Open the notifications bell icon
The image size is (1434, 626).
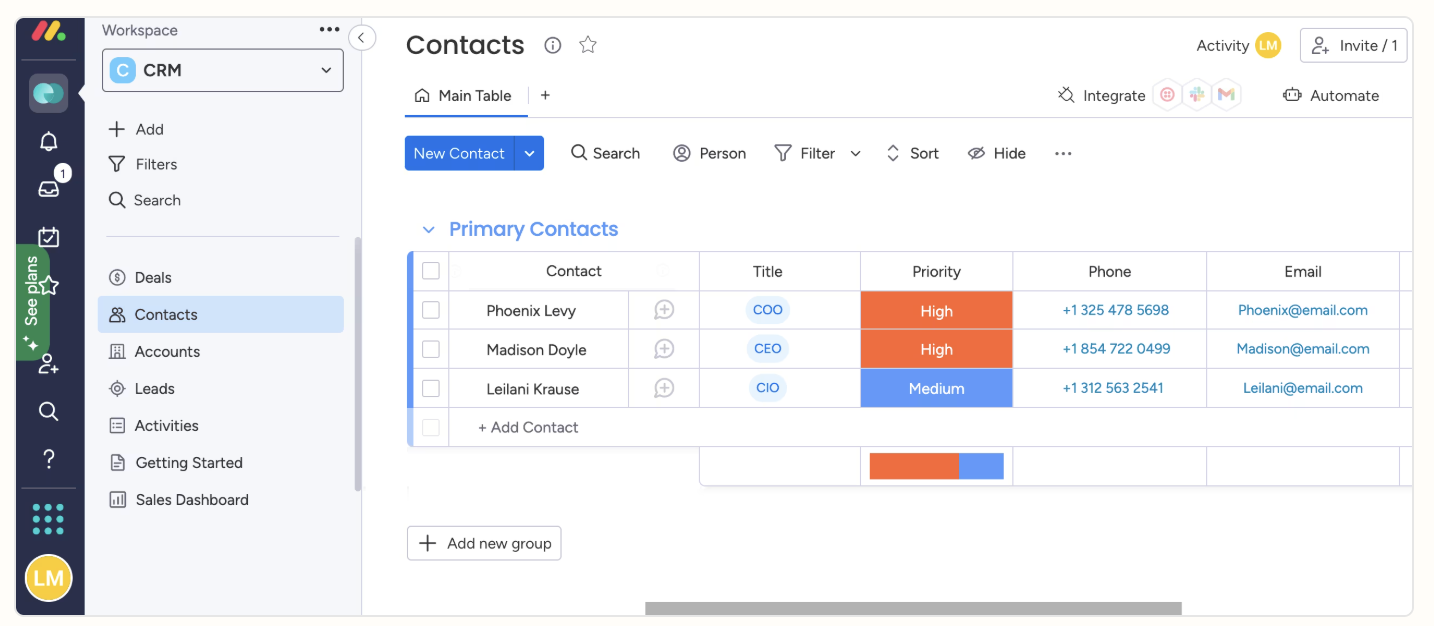[x=48, y=141]
